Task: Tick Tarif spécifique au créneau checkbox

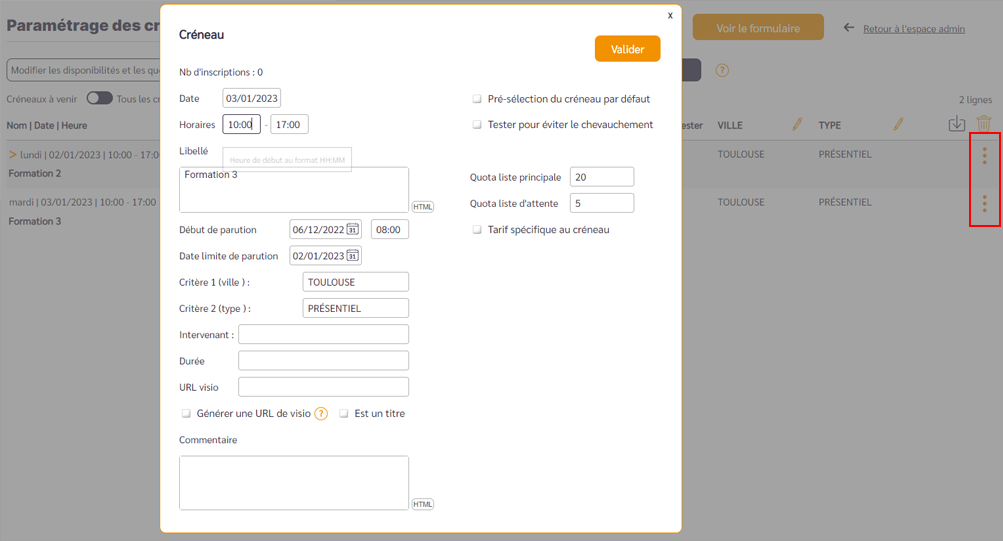Action: pos(478,230)
